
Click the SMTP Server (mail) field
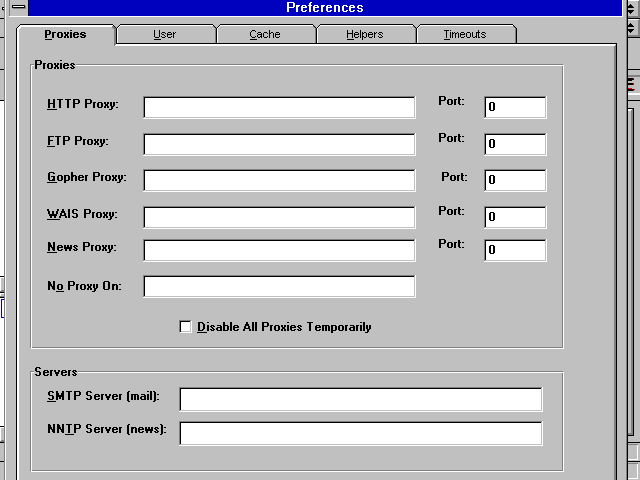tap(360, 400)
